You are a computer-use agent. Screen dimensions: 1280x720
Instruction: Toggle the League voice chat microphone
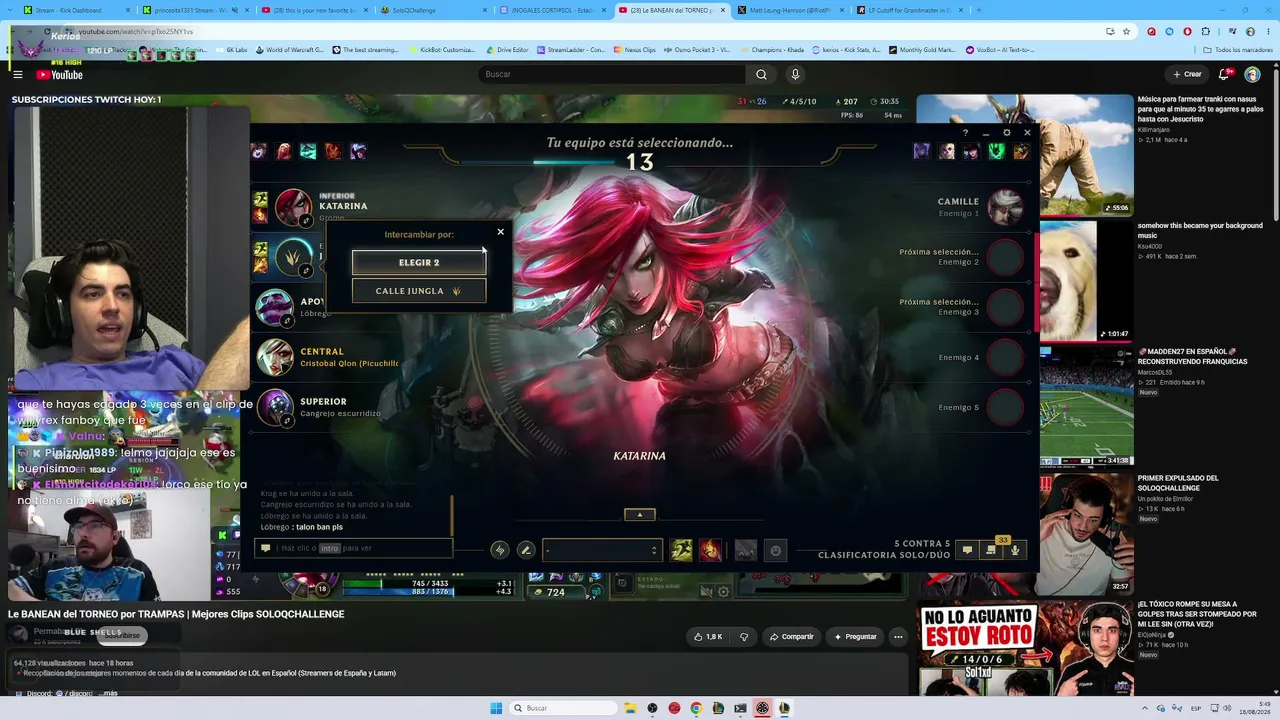click(x=1015, y=549)
